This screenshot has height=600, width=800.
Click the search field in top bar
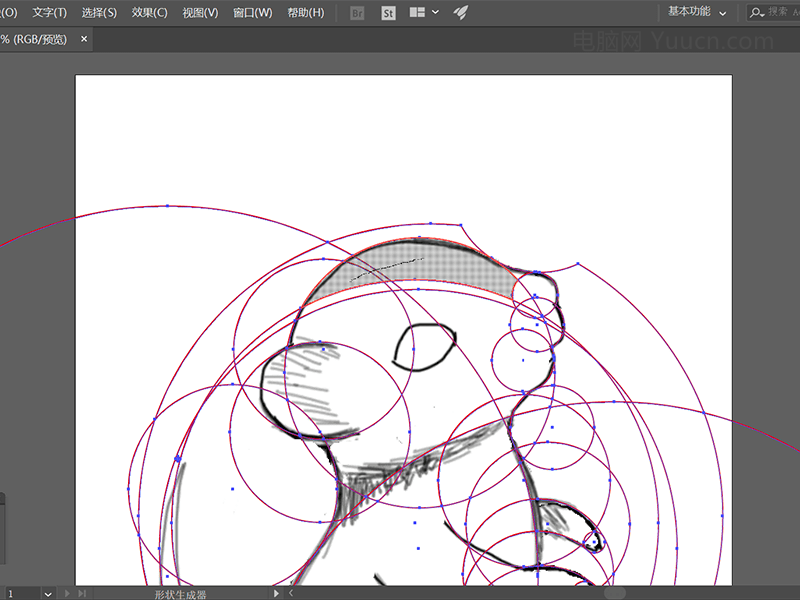click(x=773, y=12)
